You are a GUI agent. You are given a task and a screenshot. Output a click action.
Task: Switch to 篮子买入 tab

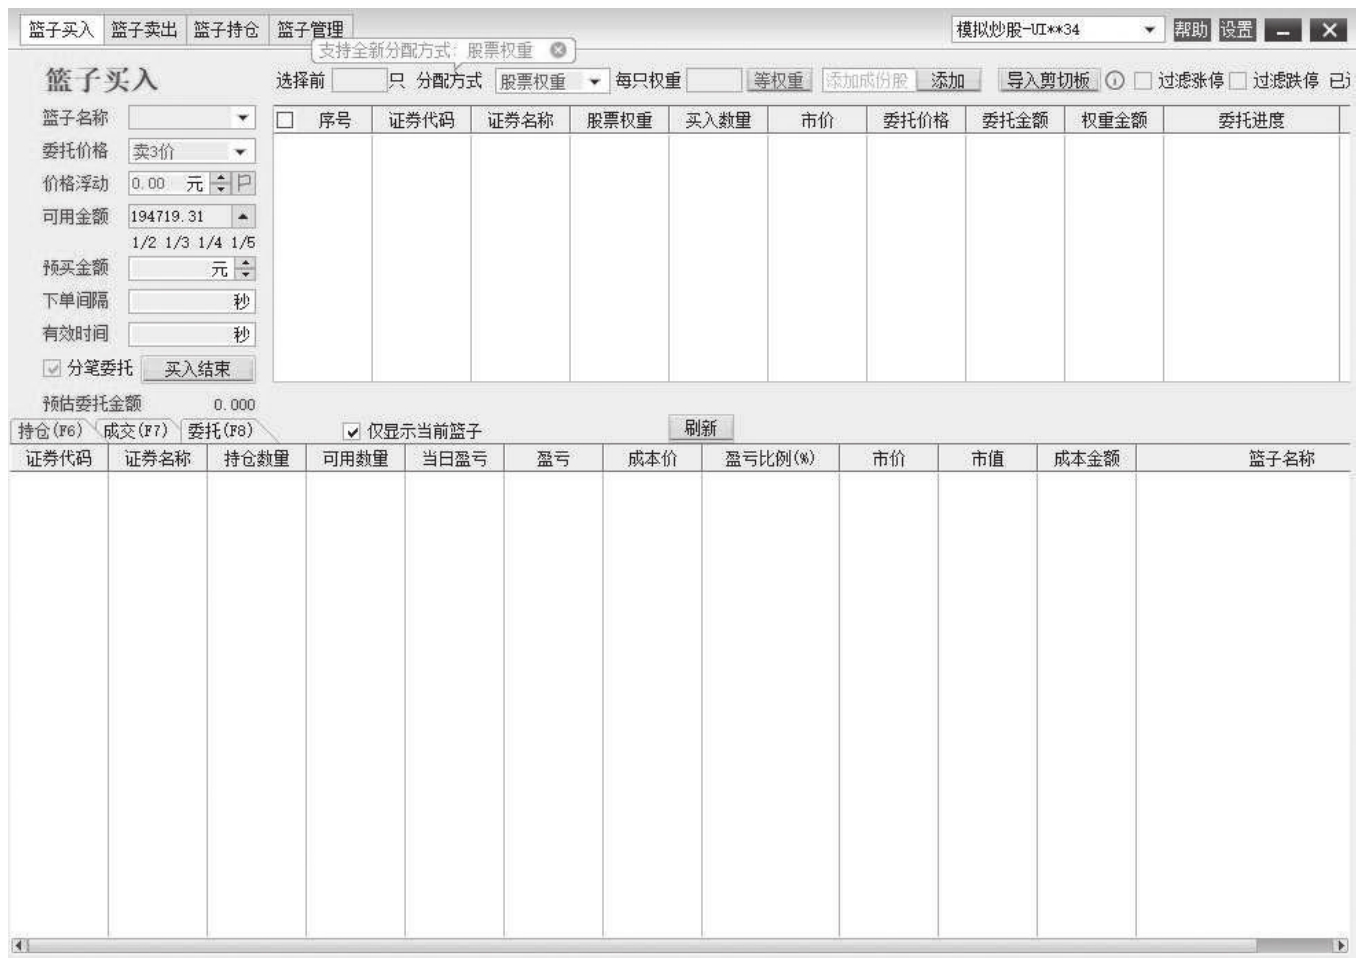61,30
